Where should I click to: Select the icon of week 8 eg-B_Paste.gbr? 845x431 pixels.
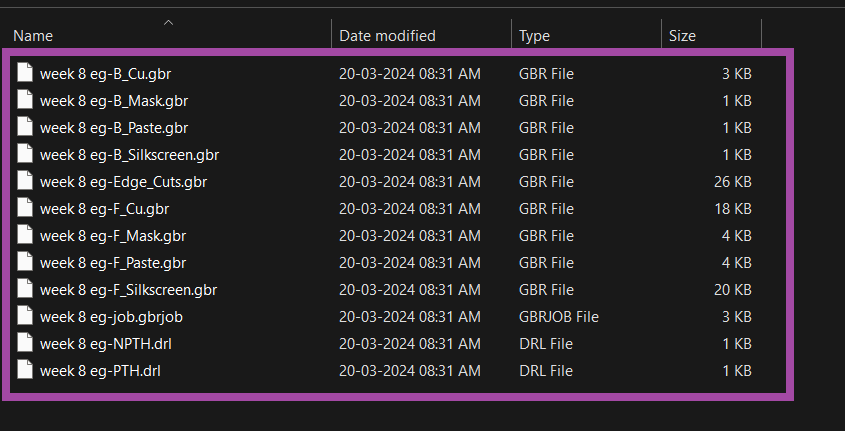click(x=25, y=127)
